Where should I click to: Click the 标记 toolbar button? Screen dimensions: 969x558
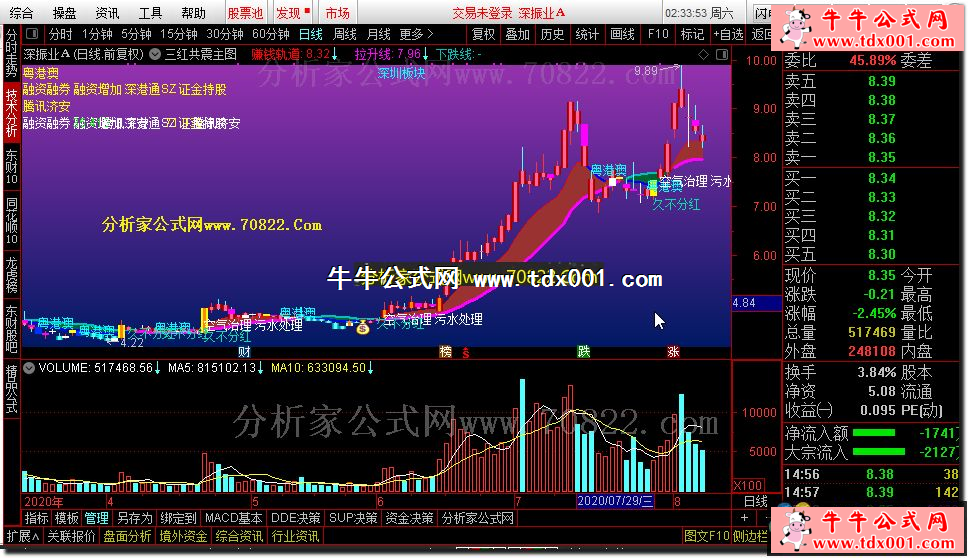[x=692, y=34]
